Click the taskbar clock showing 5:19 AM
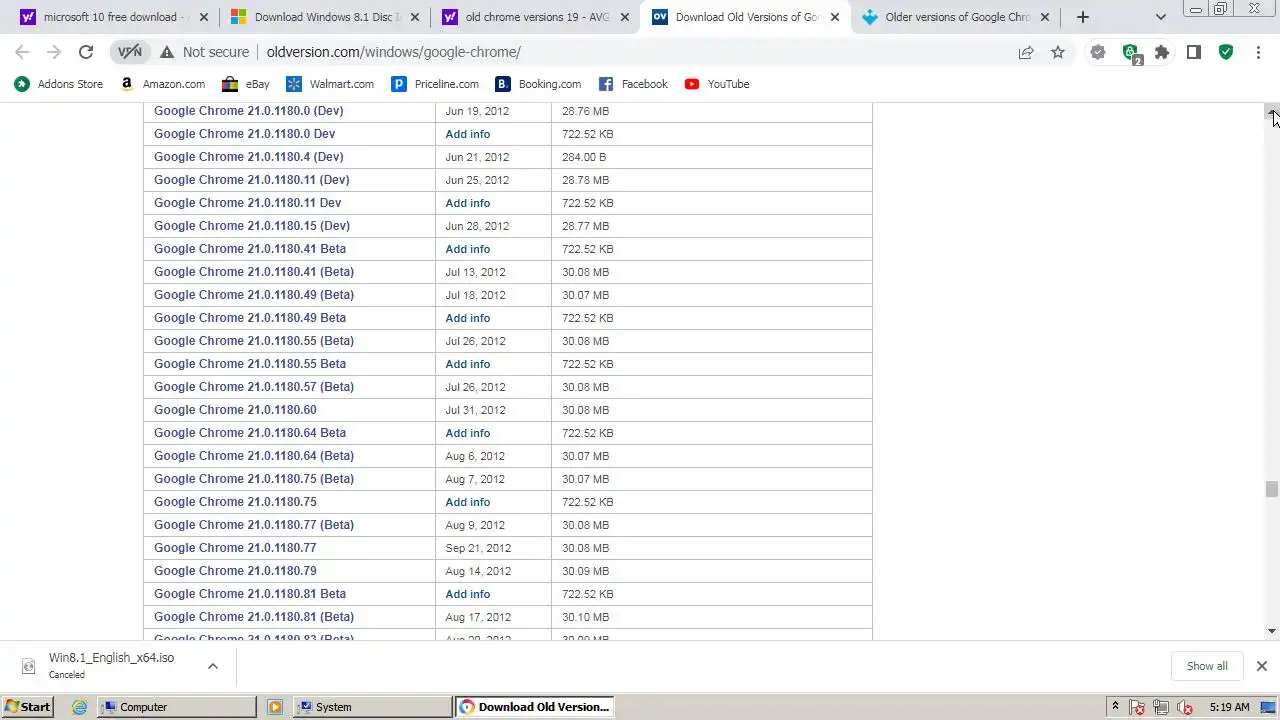The image size is (1280, 720). tap(1229, 707)
